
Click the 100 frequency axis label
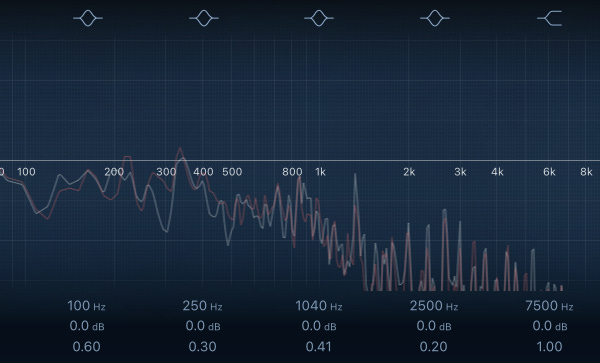(26, 172)
